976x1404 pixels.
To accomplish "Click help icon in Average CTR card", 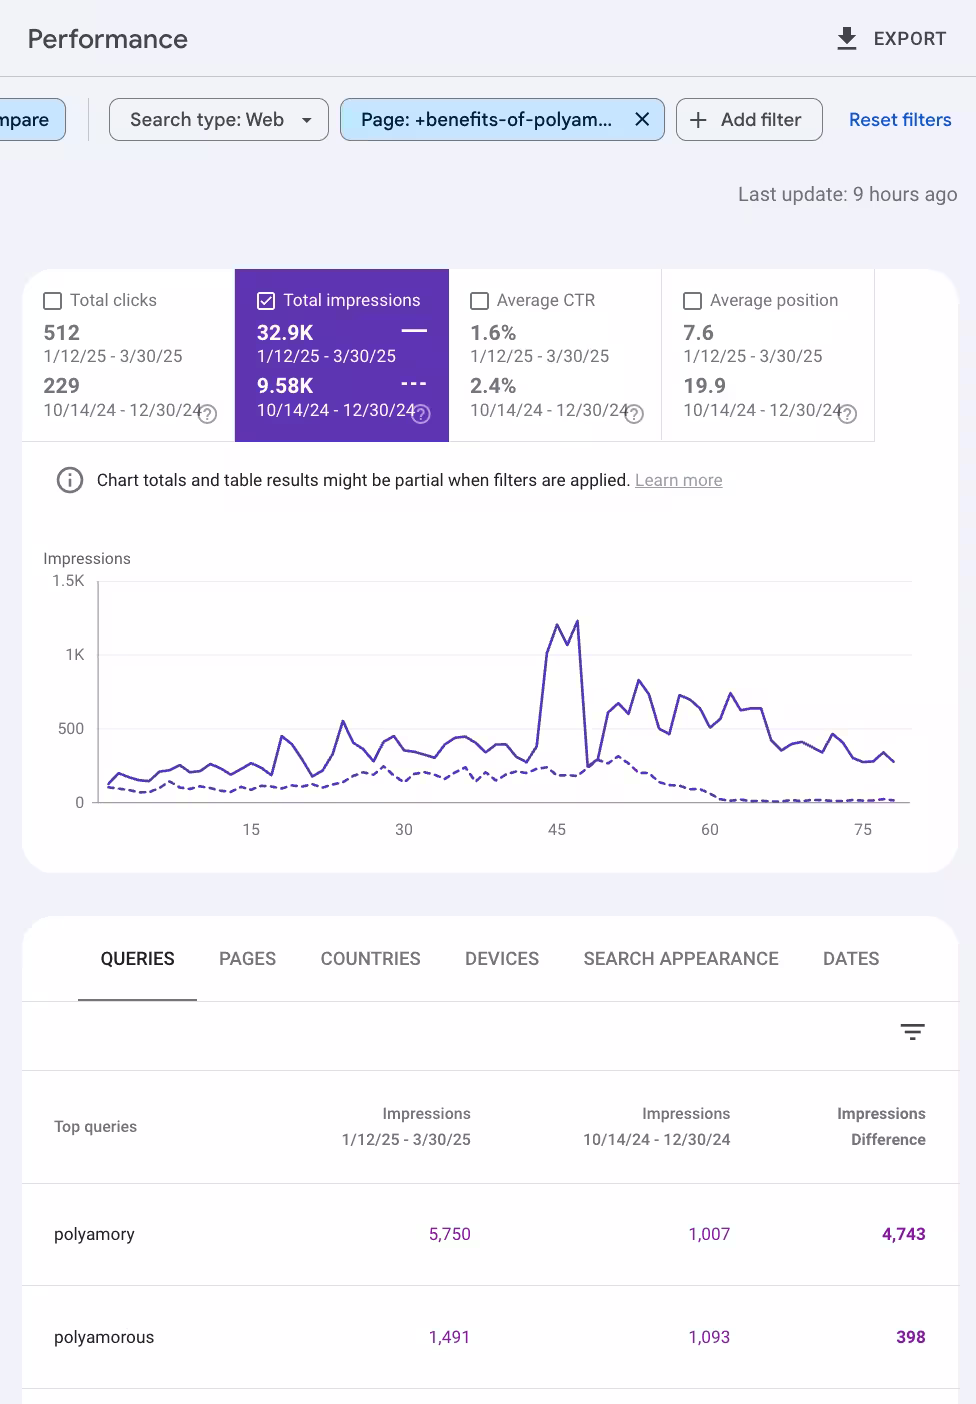I will click(x=634, y=414).
